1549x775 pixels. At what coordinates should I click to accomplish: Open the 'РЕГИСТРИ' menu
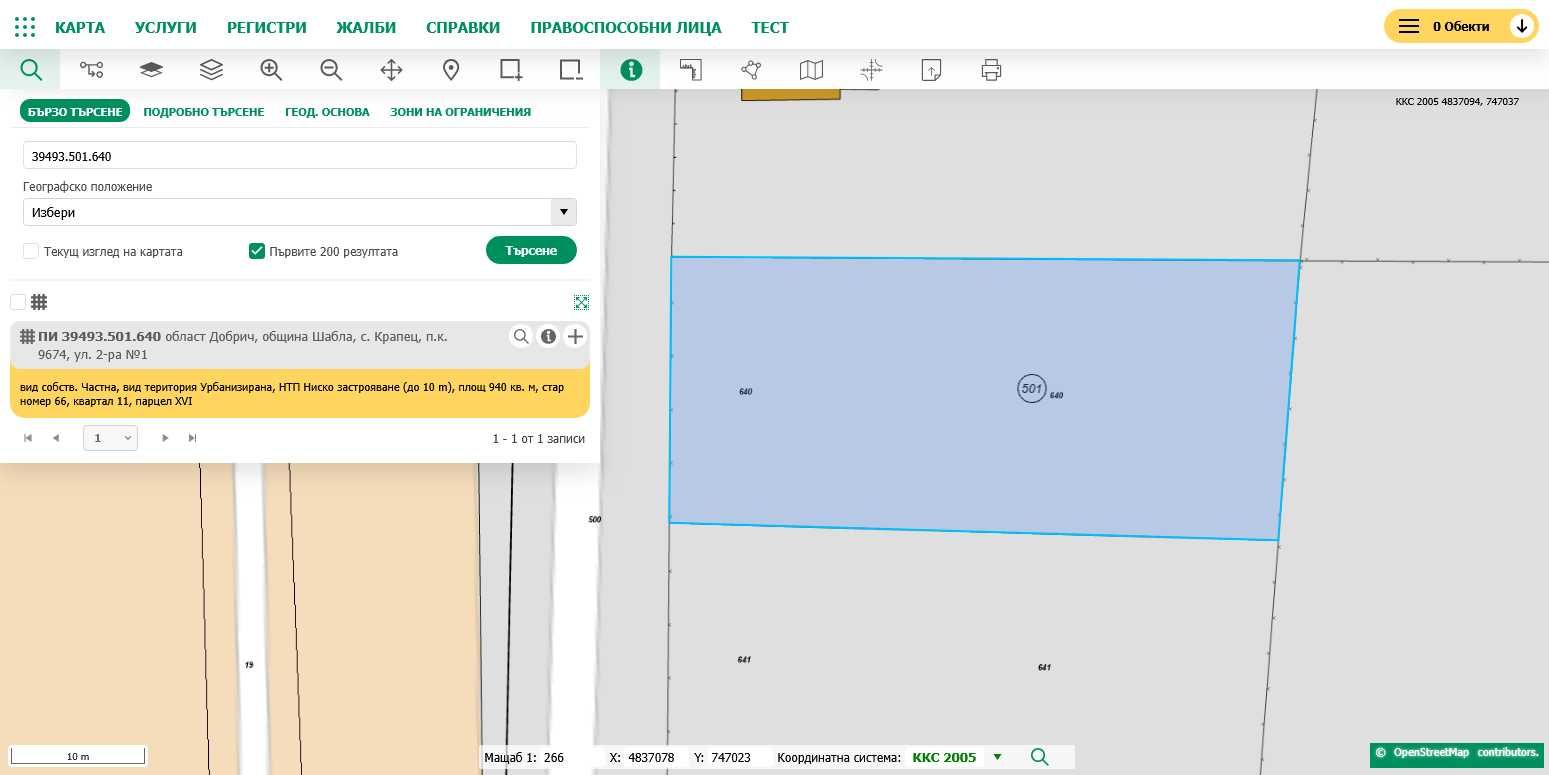(x=266, y=27)
